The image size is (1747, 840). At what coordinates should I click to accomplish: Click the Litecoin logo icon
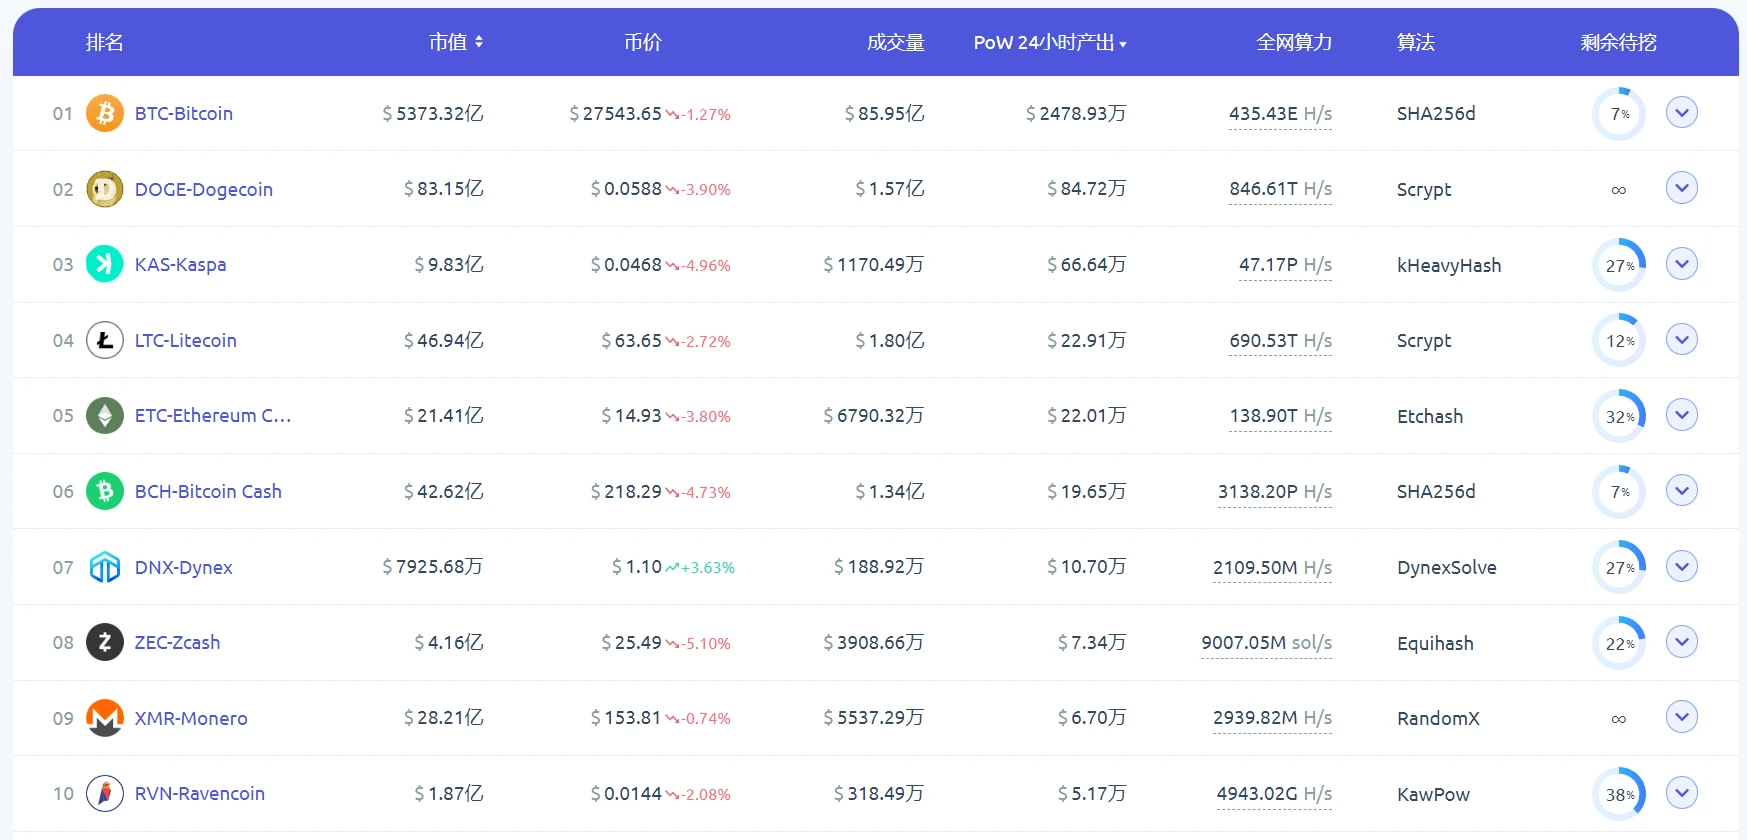point(105,340)
